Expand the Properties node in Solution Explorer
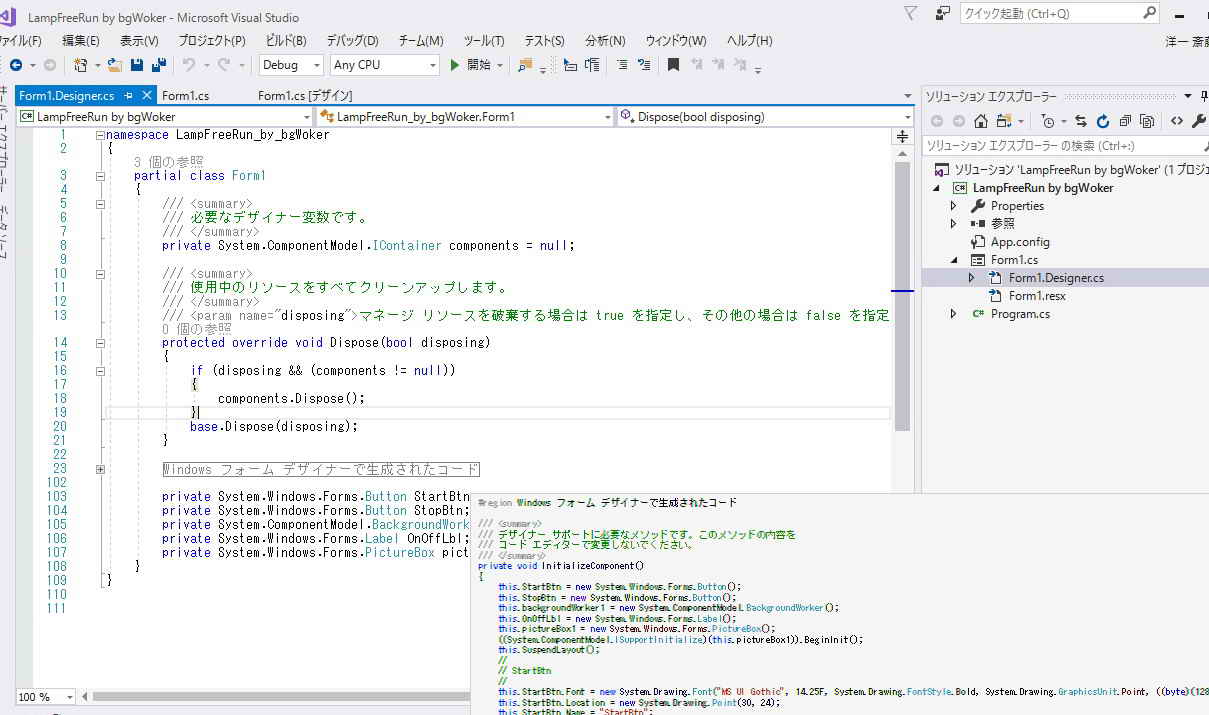1209x715 pixels. click(x=953, y=206)
